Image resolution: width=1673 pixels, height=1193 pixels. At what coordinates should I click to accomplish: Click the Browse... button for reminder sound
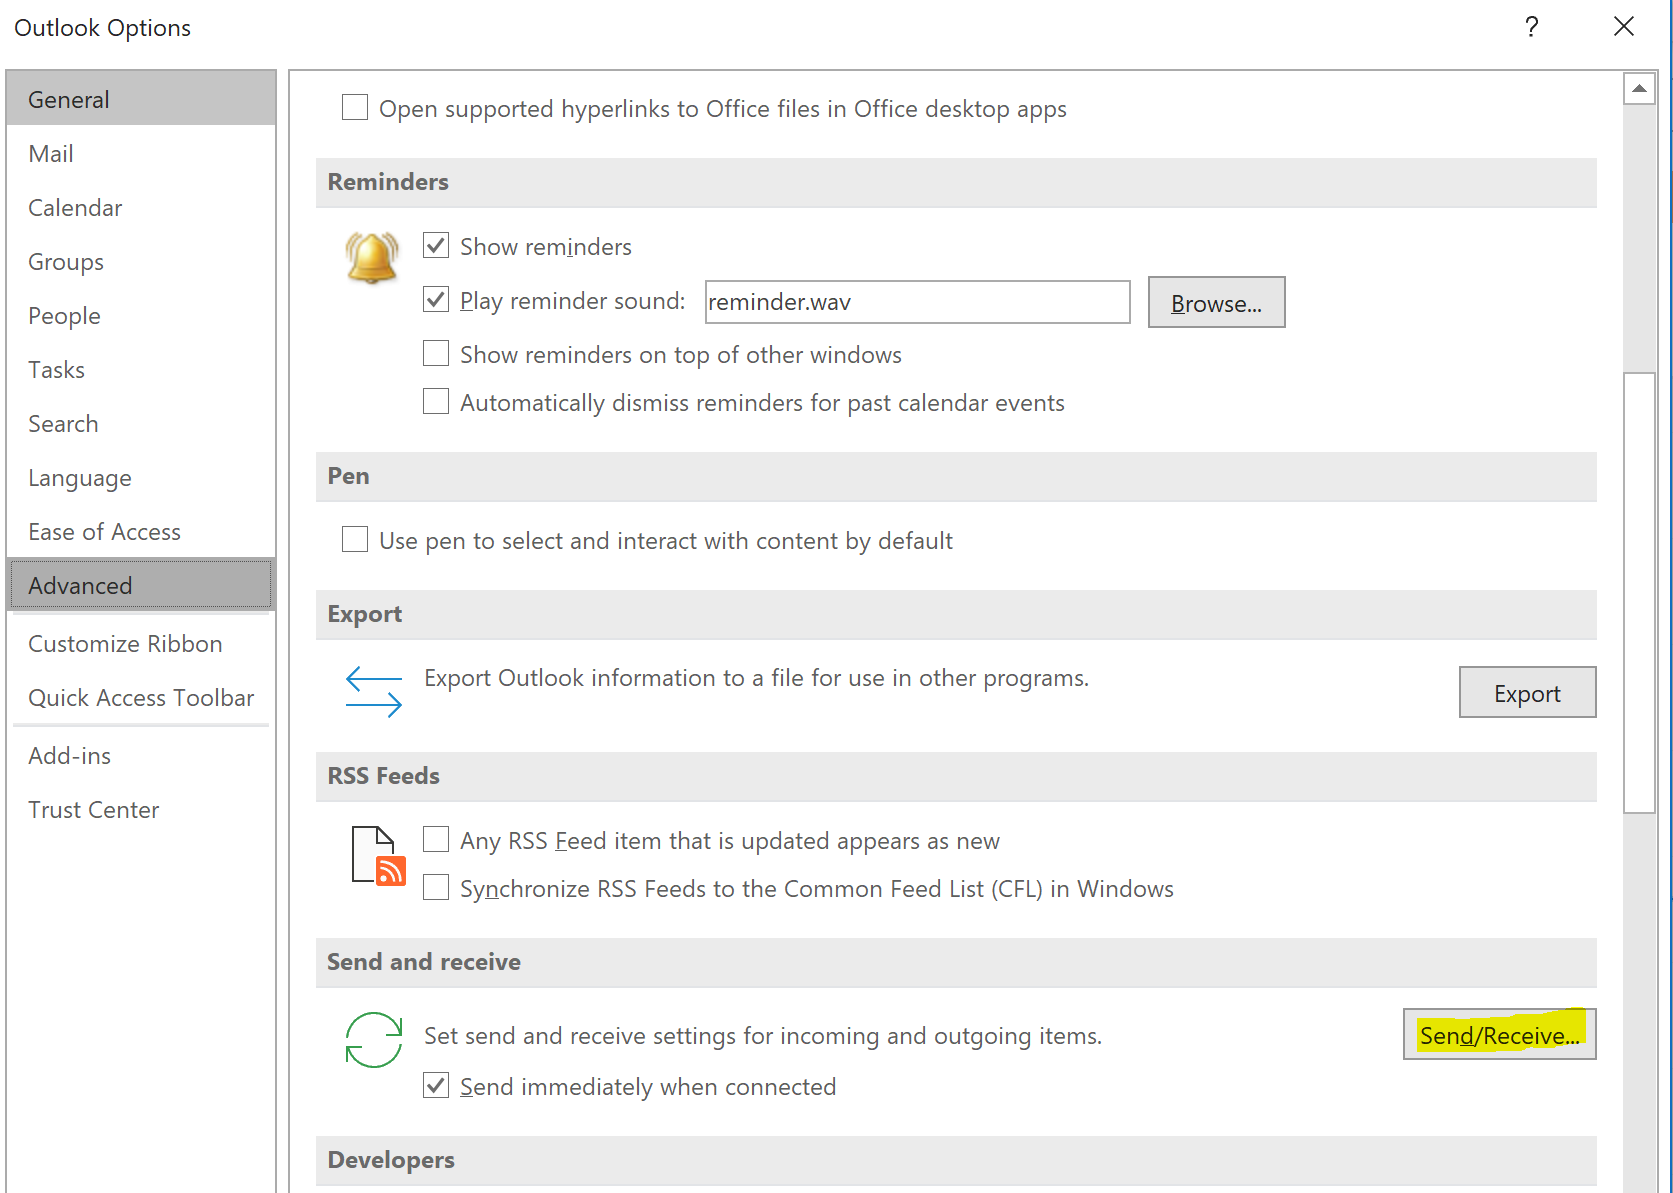[x=1216, y=302]
